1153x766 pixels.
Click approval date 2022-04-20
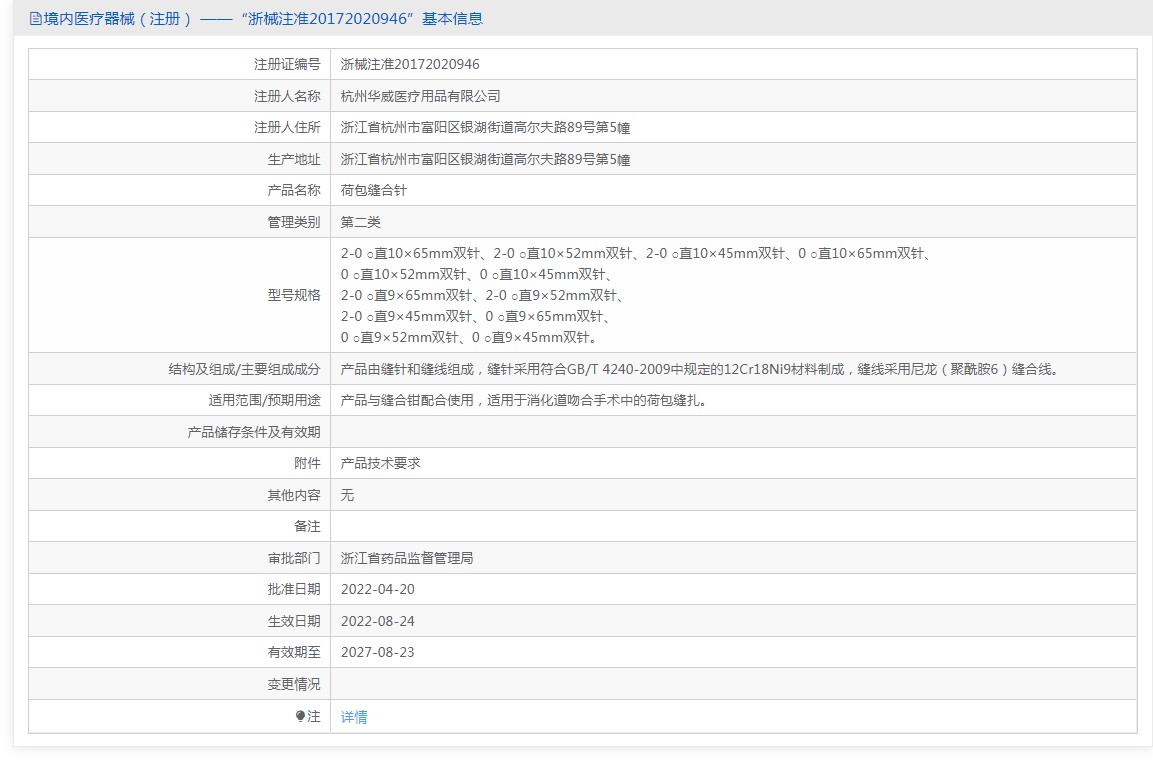point(378,590)
